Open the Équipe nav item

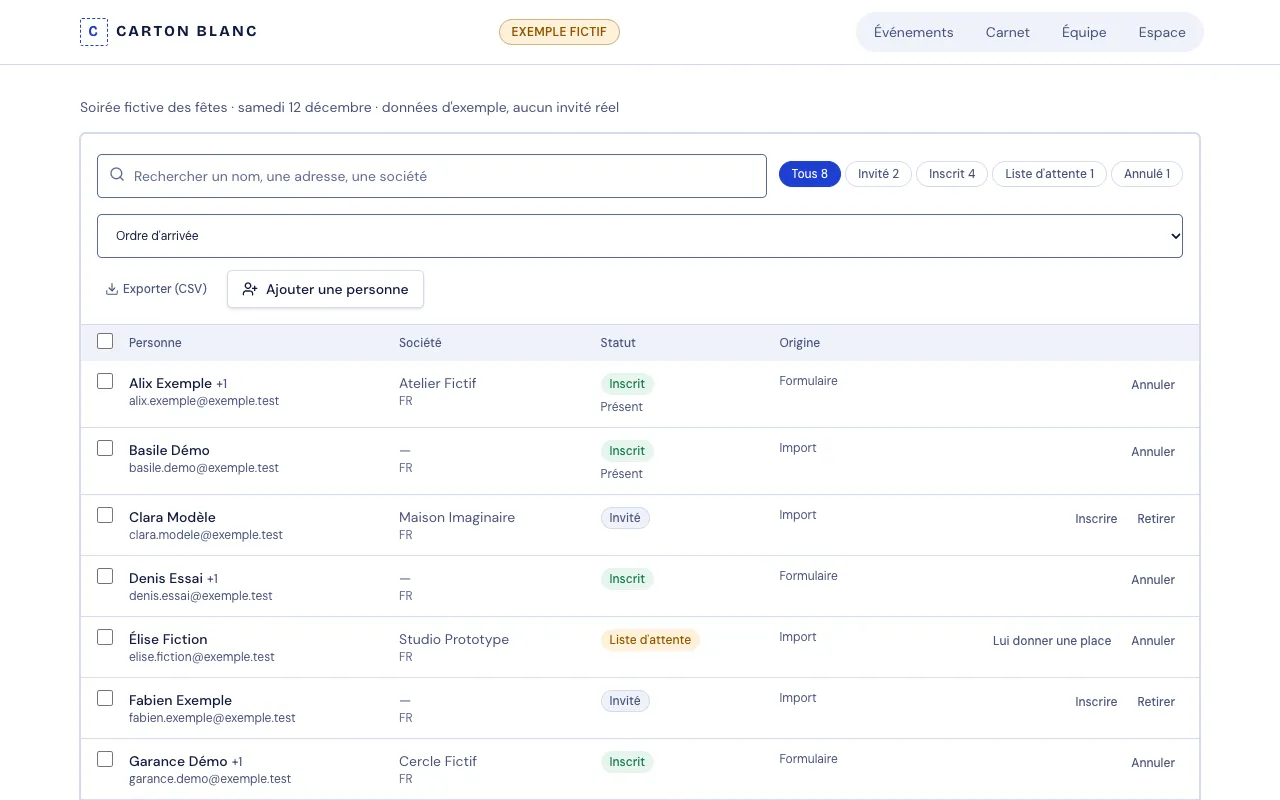[1084, 32]
